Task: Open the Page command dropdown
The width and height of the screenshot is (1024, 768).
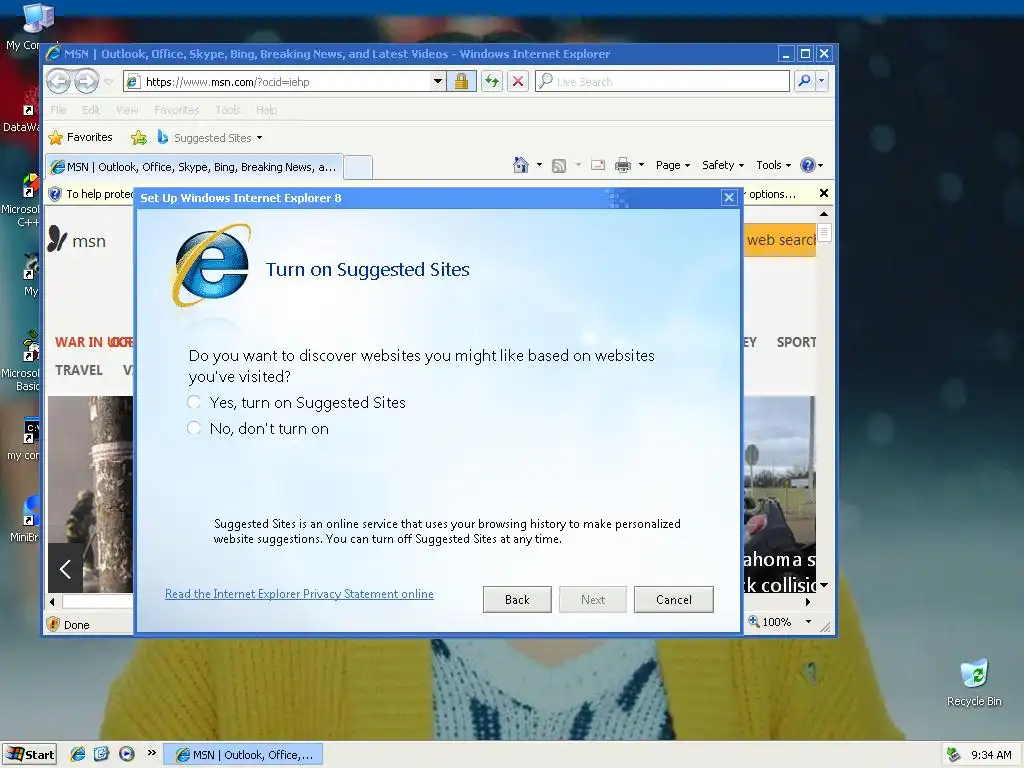Action: coord(673,165)
